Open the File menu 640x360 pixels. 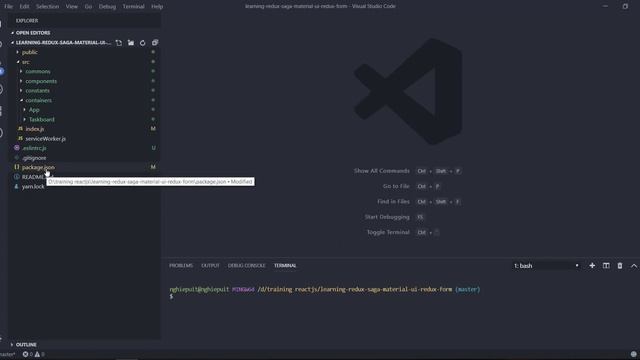point(9,7)
